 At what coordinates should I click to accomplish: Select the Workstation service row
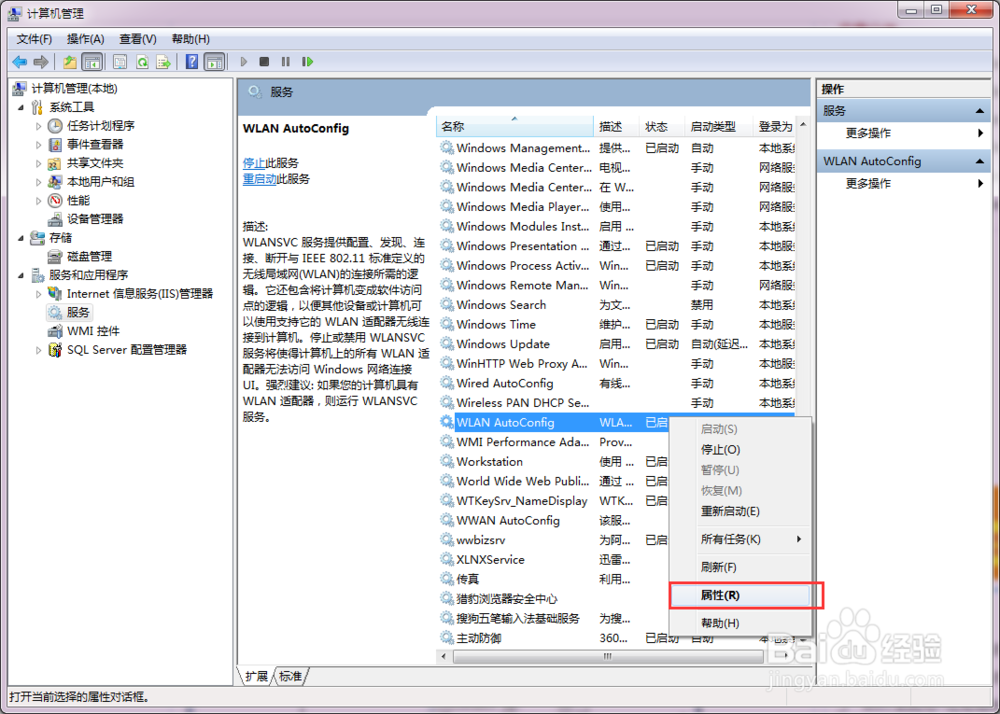[x=553, y=462]
